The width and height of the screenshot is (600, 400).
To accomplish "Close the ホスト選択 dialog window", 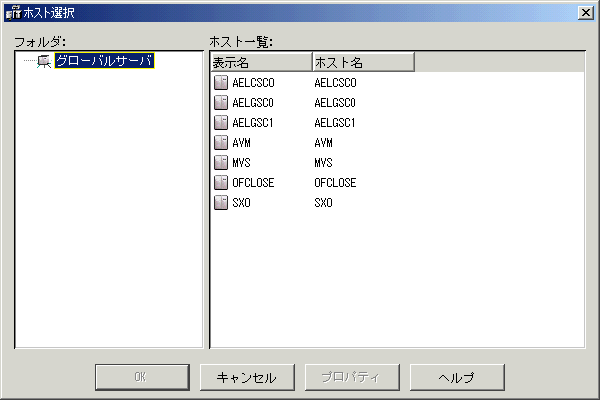I will pos(586,13).
